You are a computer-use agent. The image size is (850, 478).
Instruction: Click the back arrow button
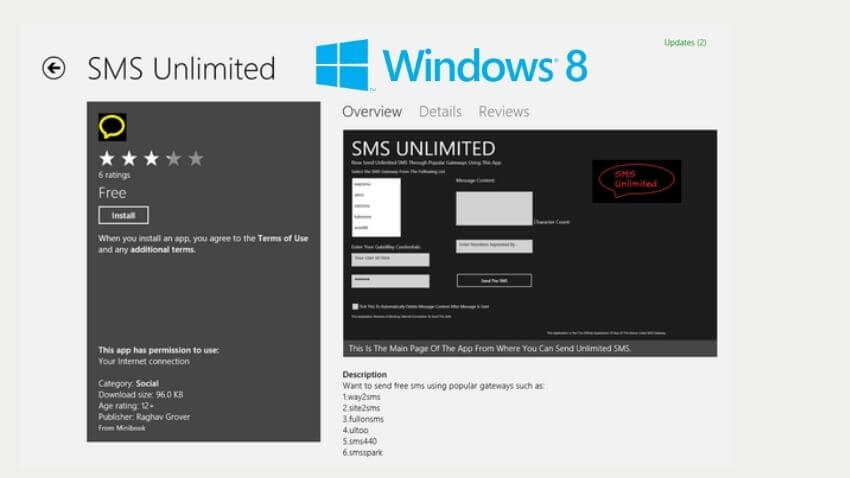53,68
